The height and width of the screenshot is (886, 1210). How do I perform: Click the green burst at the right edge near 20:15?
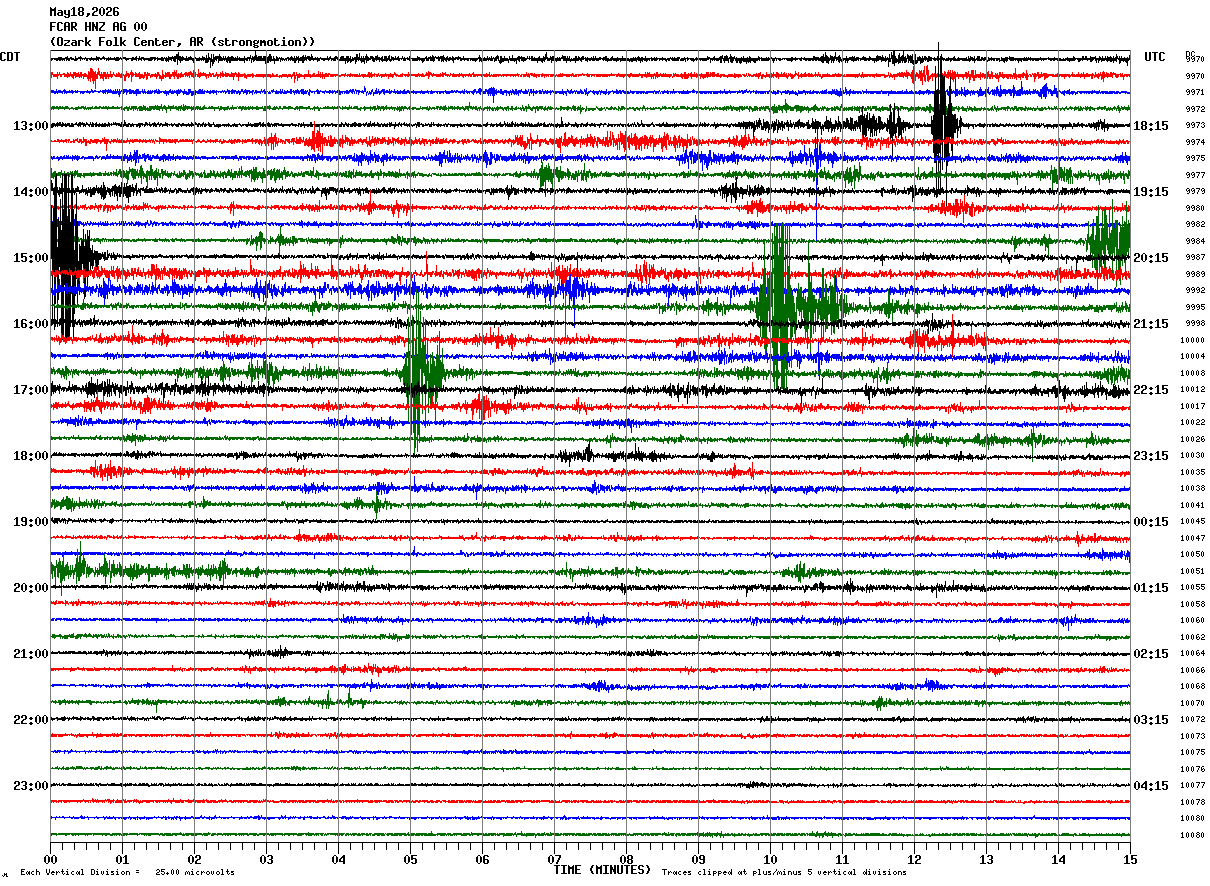[x=1108, y=240]
